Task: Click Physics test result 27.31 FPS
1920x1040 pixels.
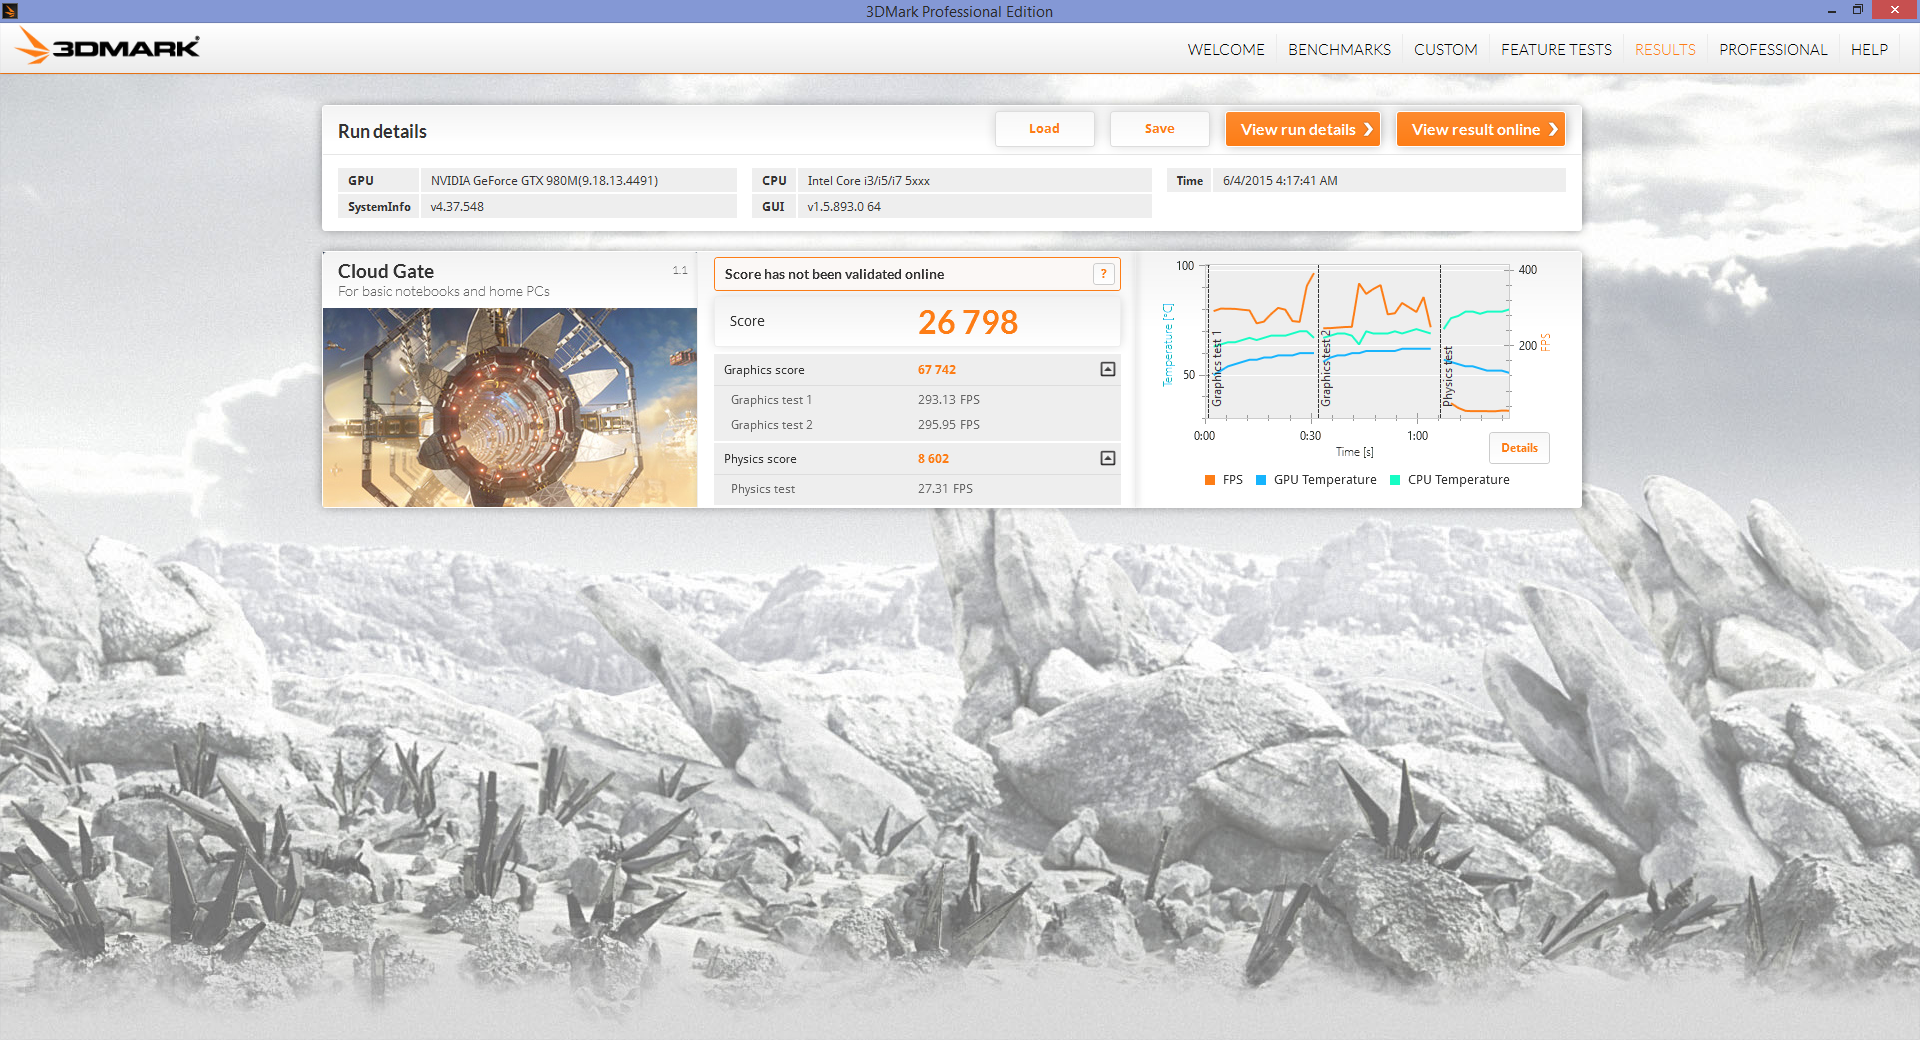Action: (945, 489)
